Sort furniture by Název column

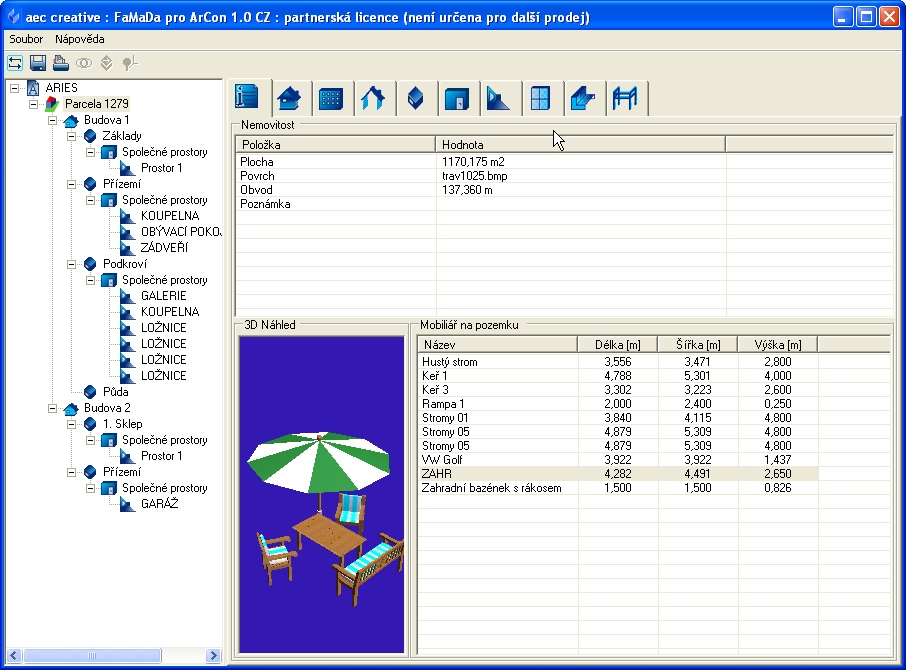(497, 345)
